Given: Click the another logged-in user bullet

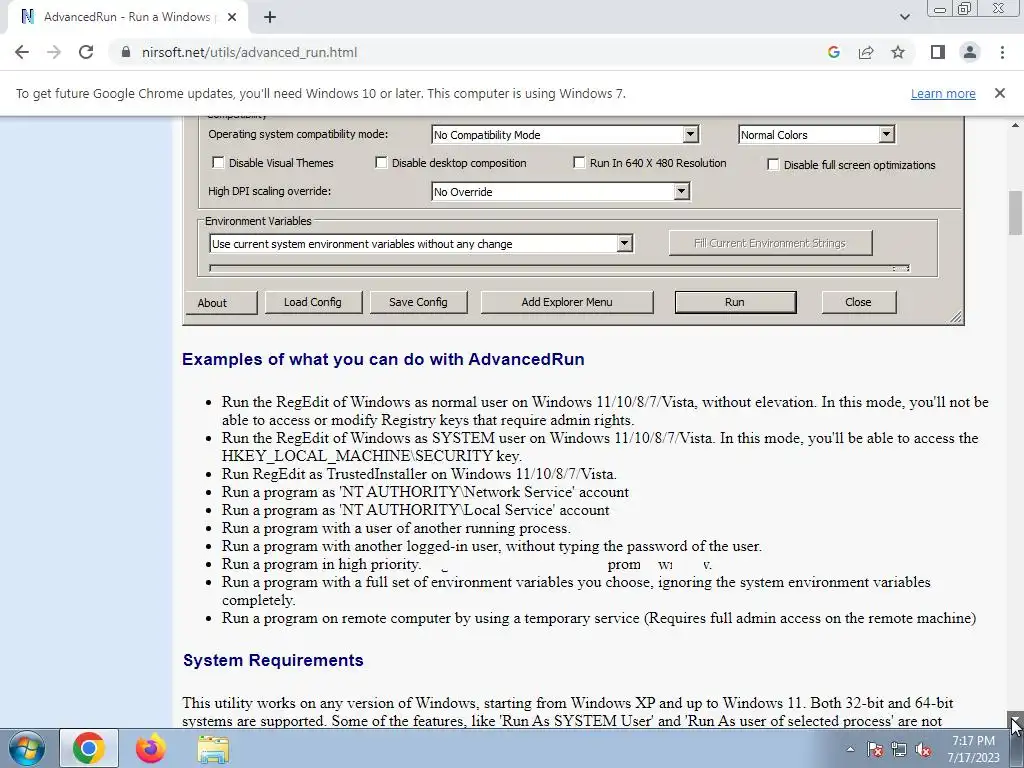Looking at the screenshot, I should [x=492, y=546].
